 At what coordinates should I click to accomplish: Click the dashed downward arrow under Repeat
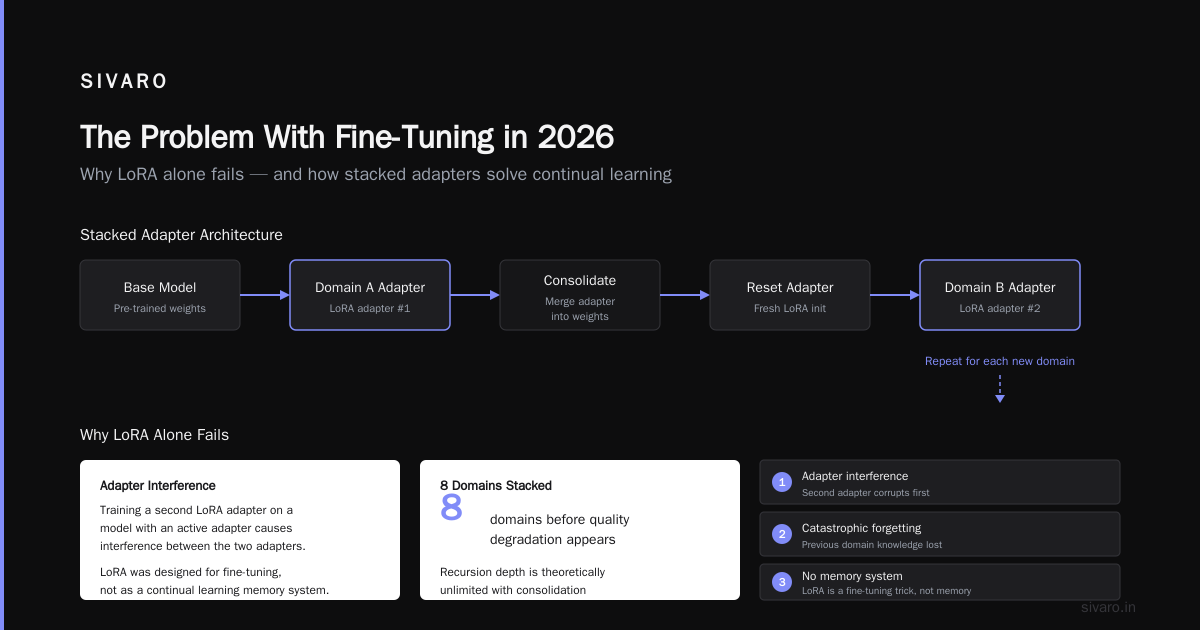[1000, 389]
